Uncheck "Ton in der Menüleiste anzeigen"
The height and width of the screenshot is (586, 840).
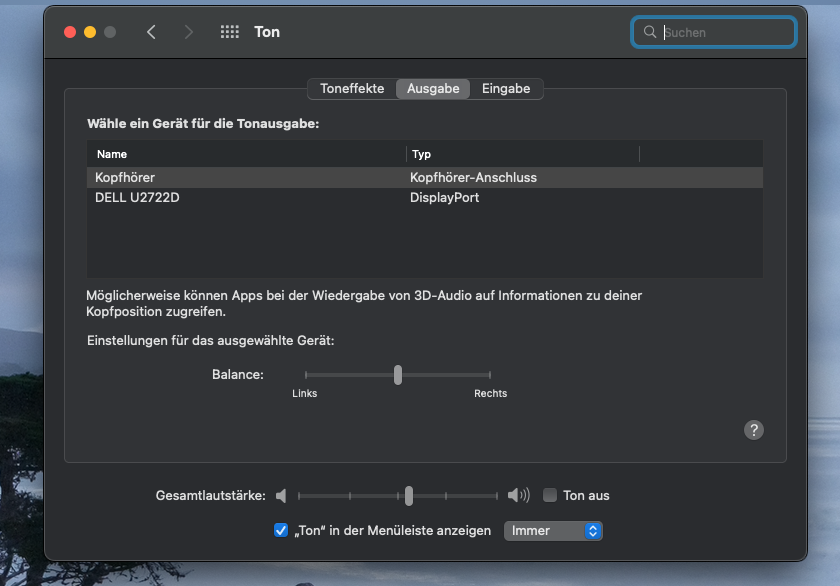(281, 530)
